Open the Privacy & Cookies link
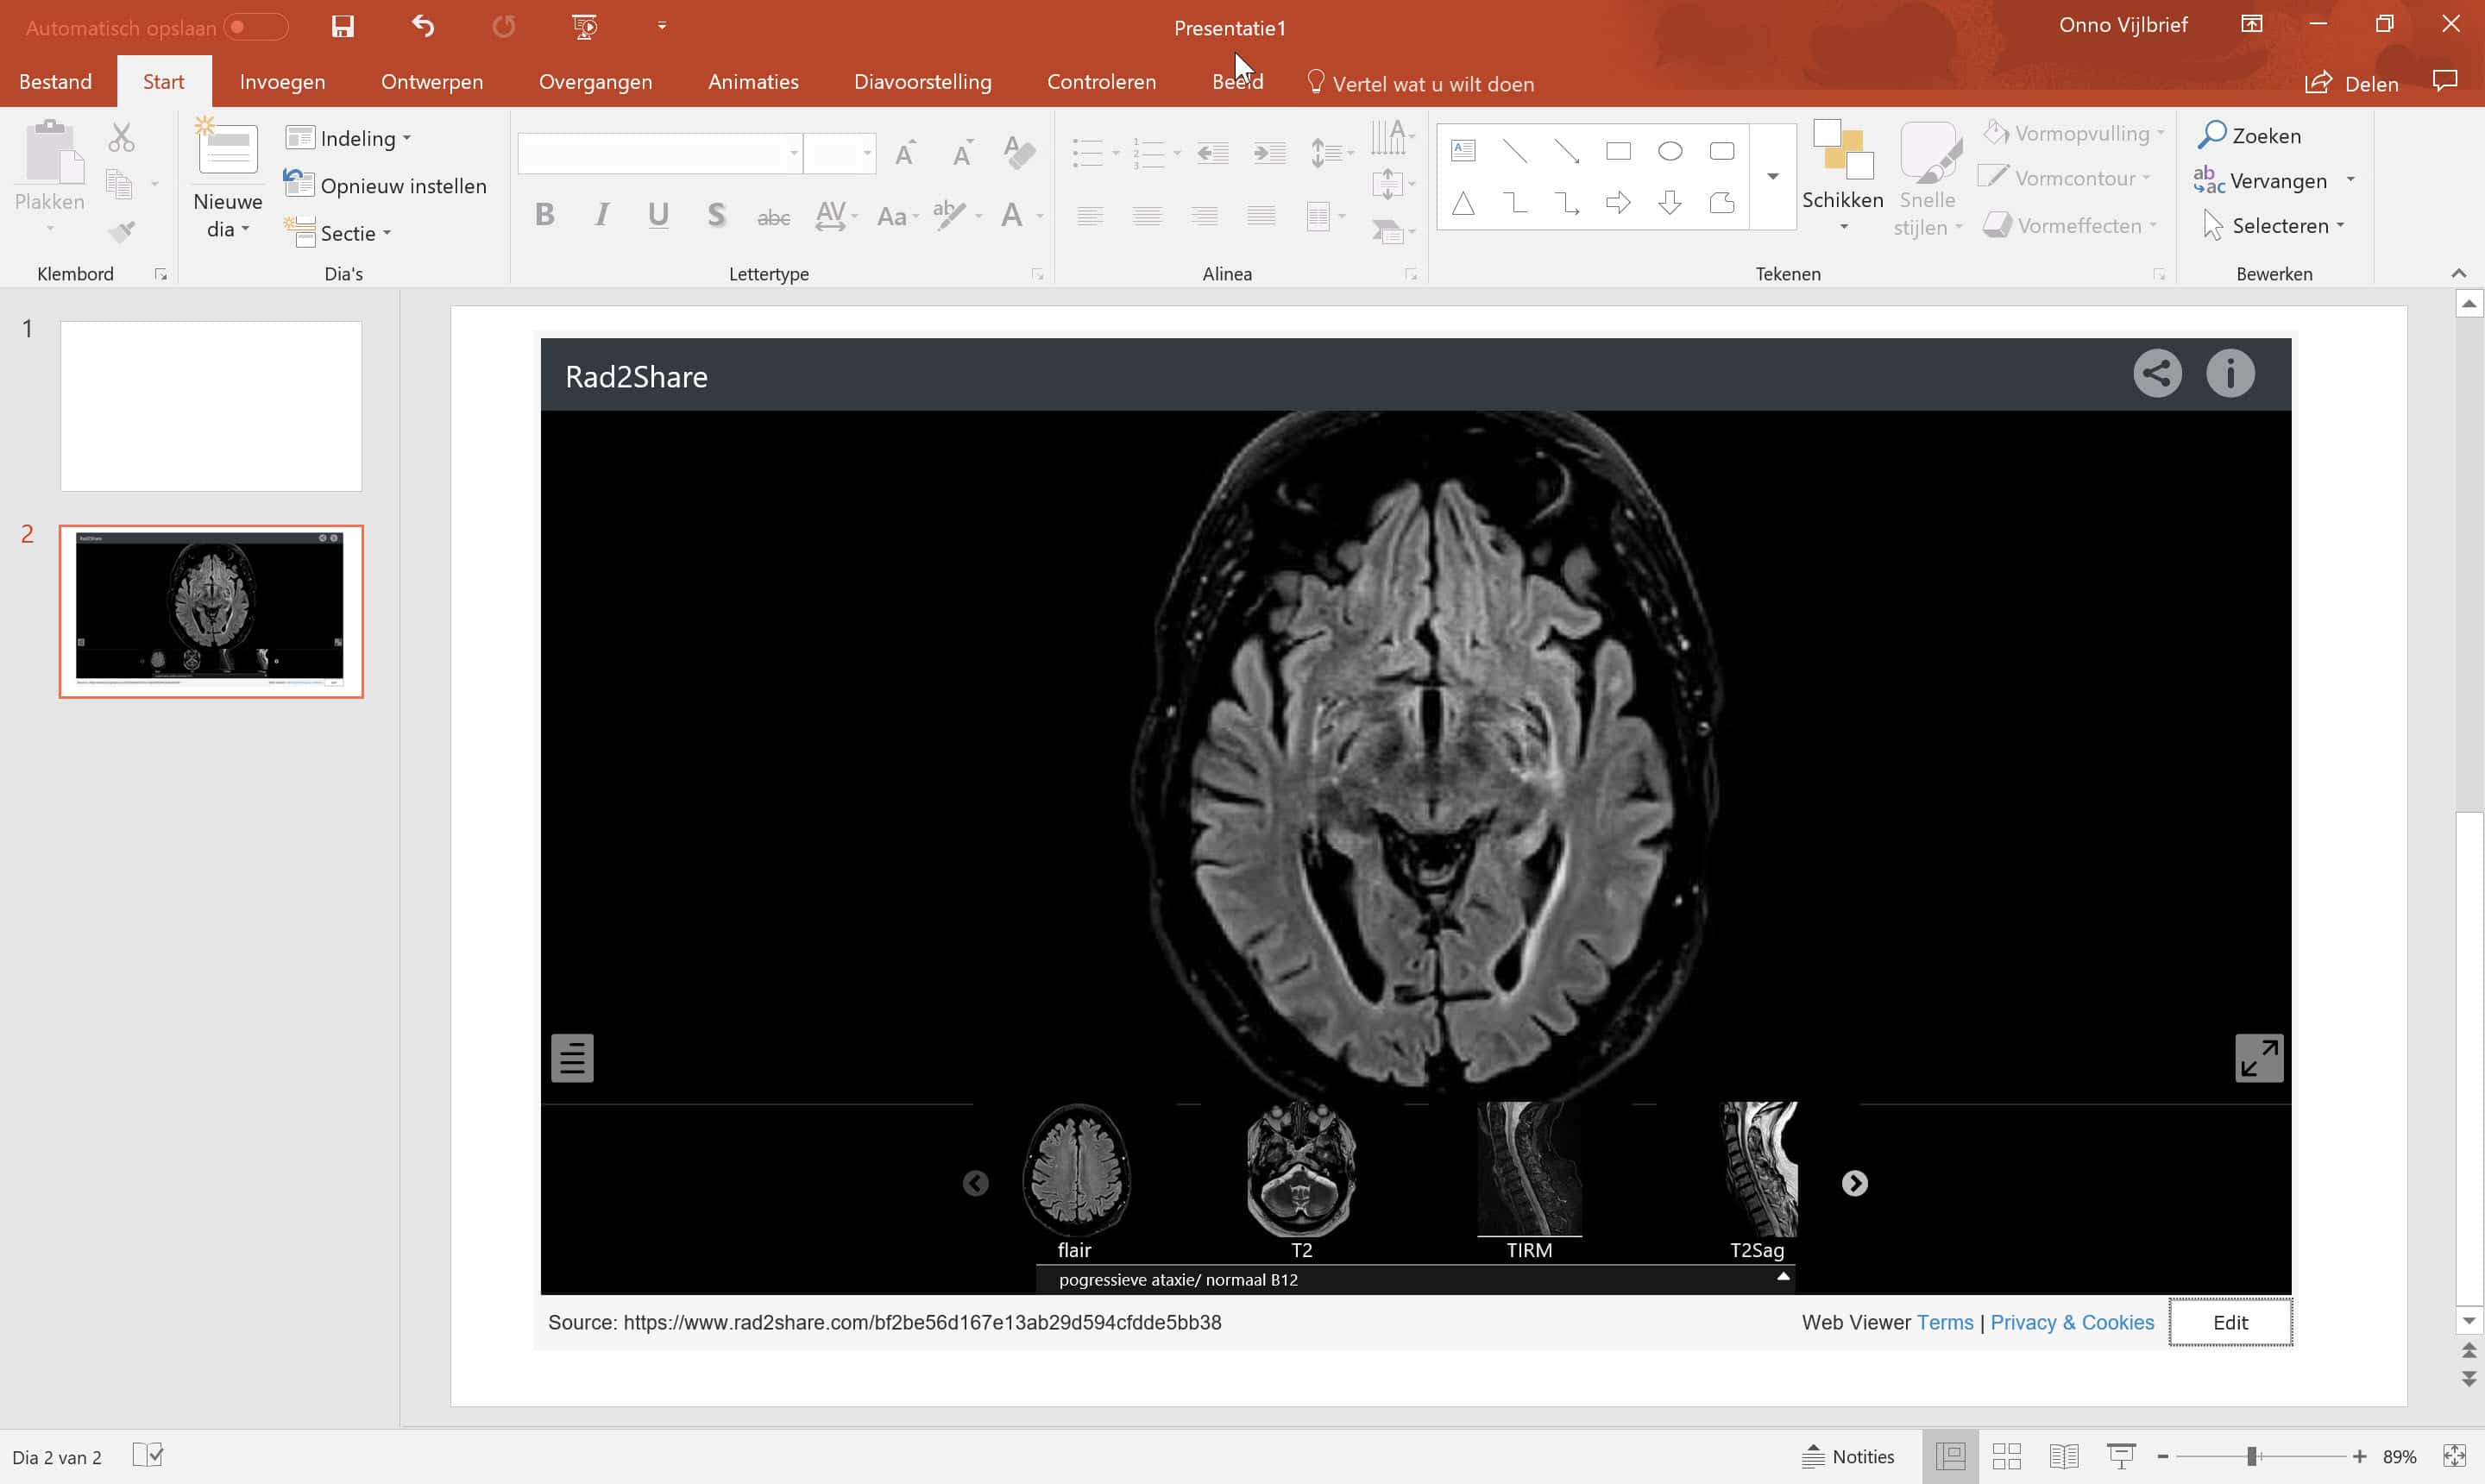Viewport: 2485px width, 1484px height. click(2072, 1322)
